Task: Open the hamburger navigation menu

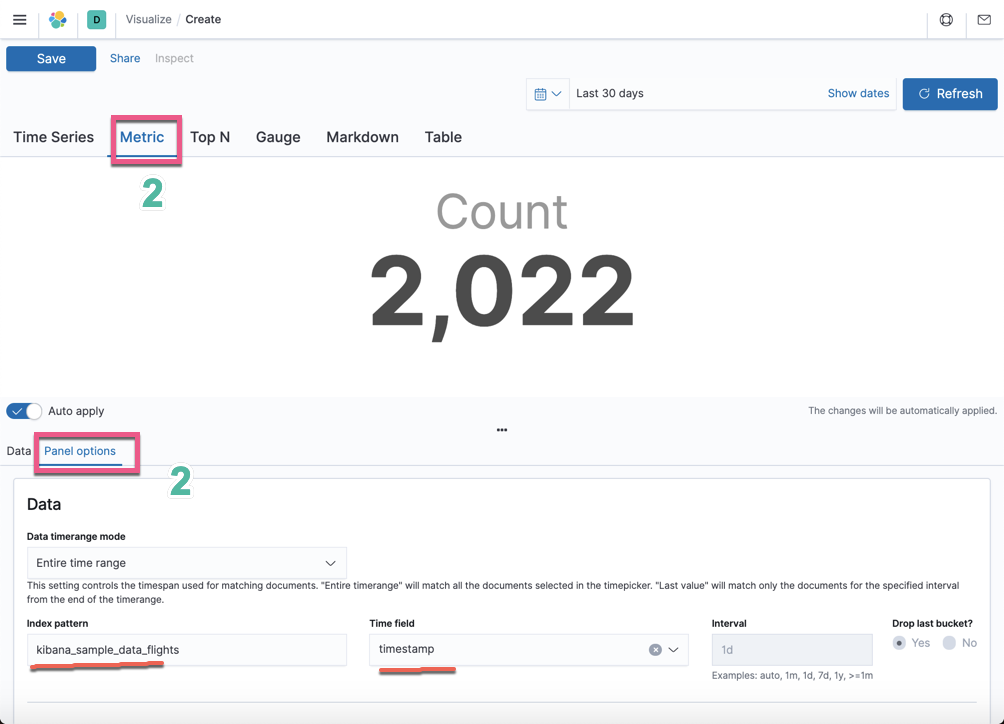Action: point(19,19)
